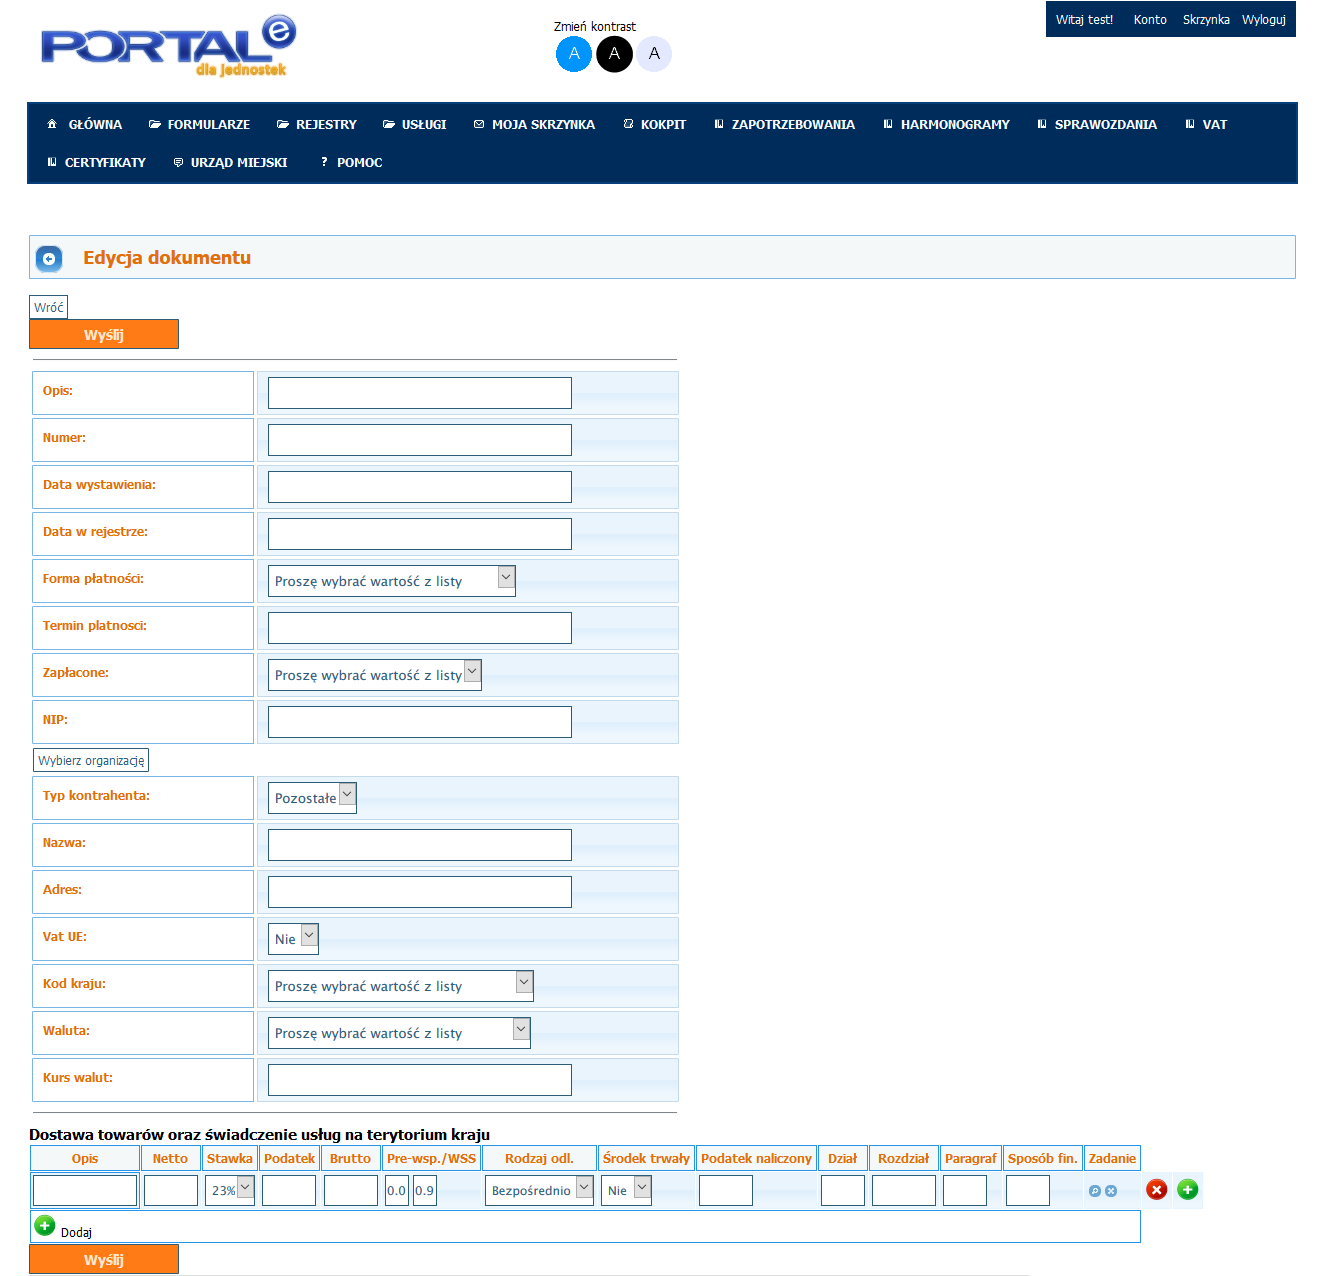This screenshot has width=1332, height=1276.
Task: Click the Kurs walut input field
Action: [420, 1080]
